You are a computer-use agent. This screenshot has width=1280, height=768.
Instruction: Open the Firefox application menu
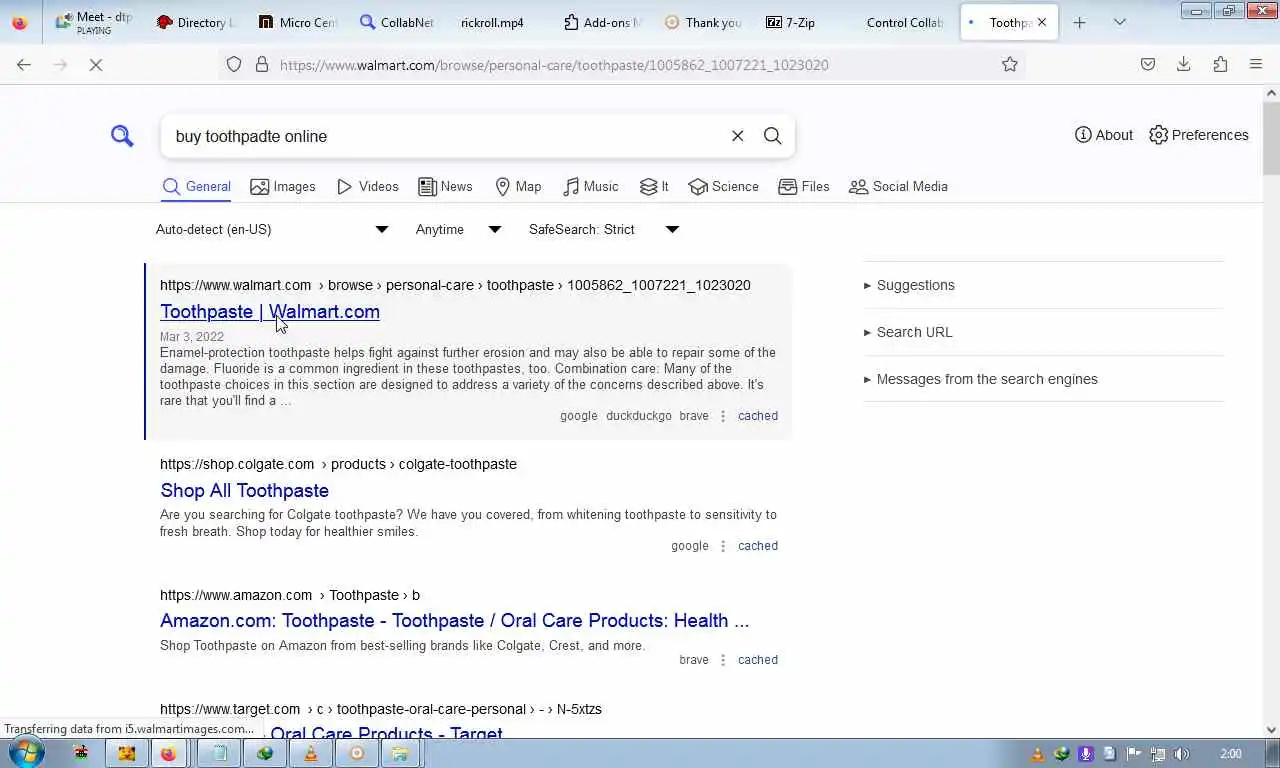[1256, 65]
